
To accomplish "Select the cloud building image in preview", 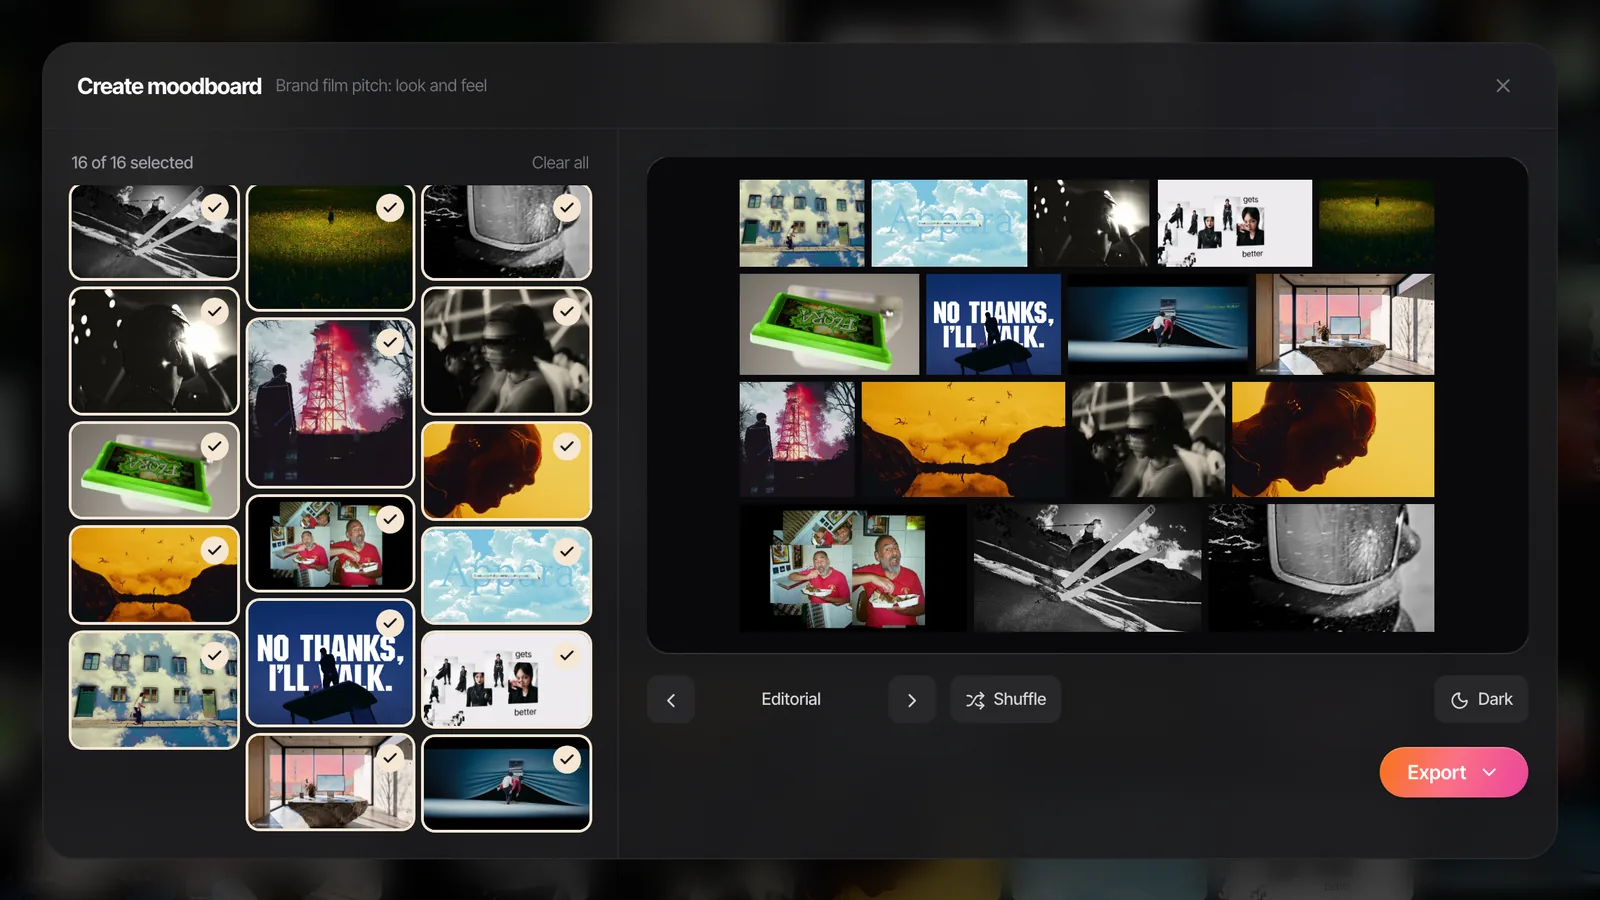I will click(802, 223).
